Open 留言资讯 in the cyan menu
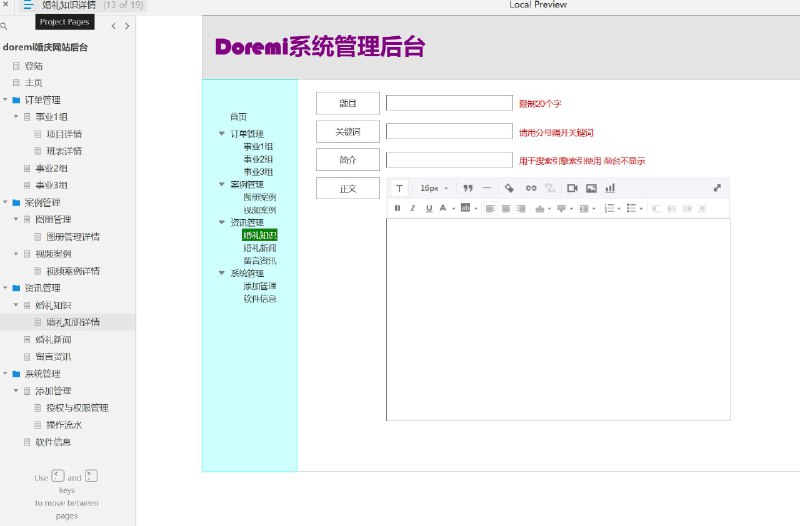The height and width of the screenshot is (526, 800). [x=260, y=261]
